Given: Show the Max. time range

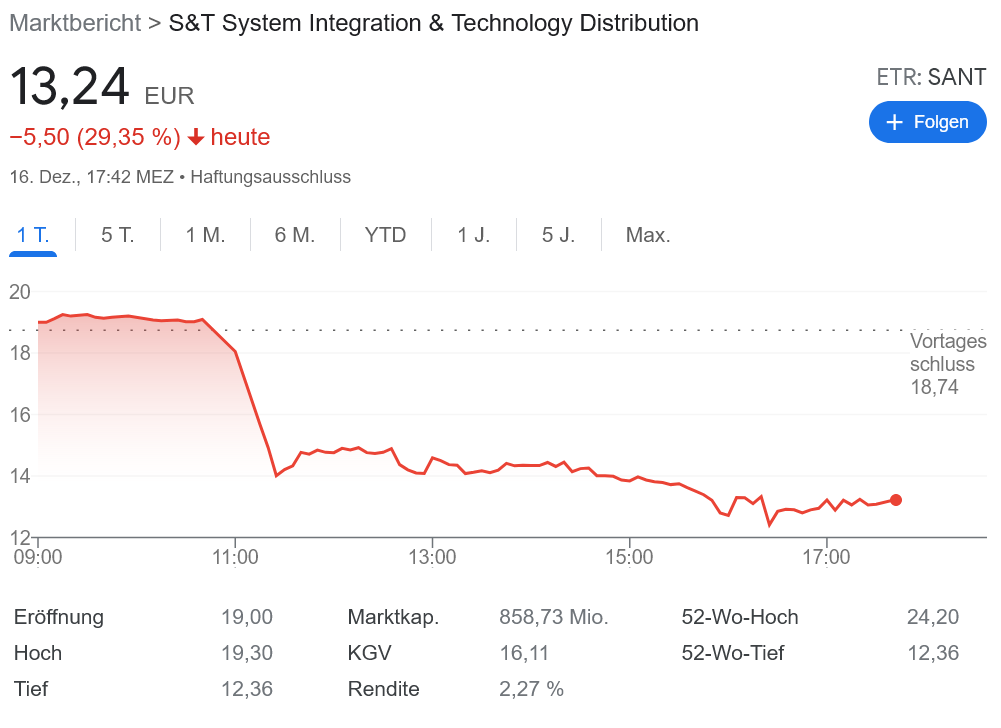Looking at the screenshot, I should point(648,235).
